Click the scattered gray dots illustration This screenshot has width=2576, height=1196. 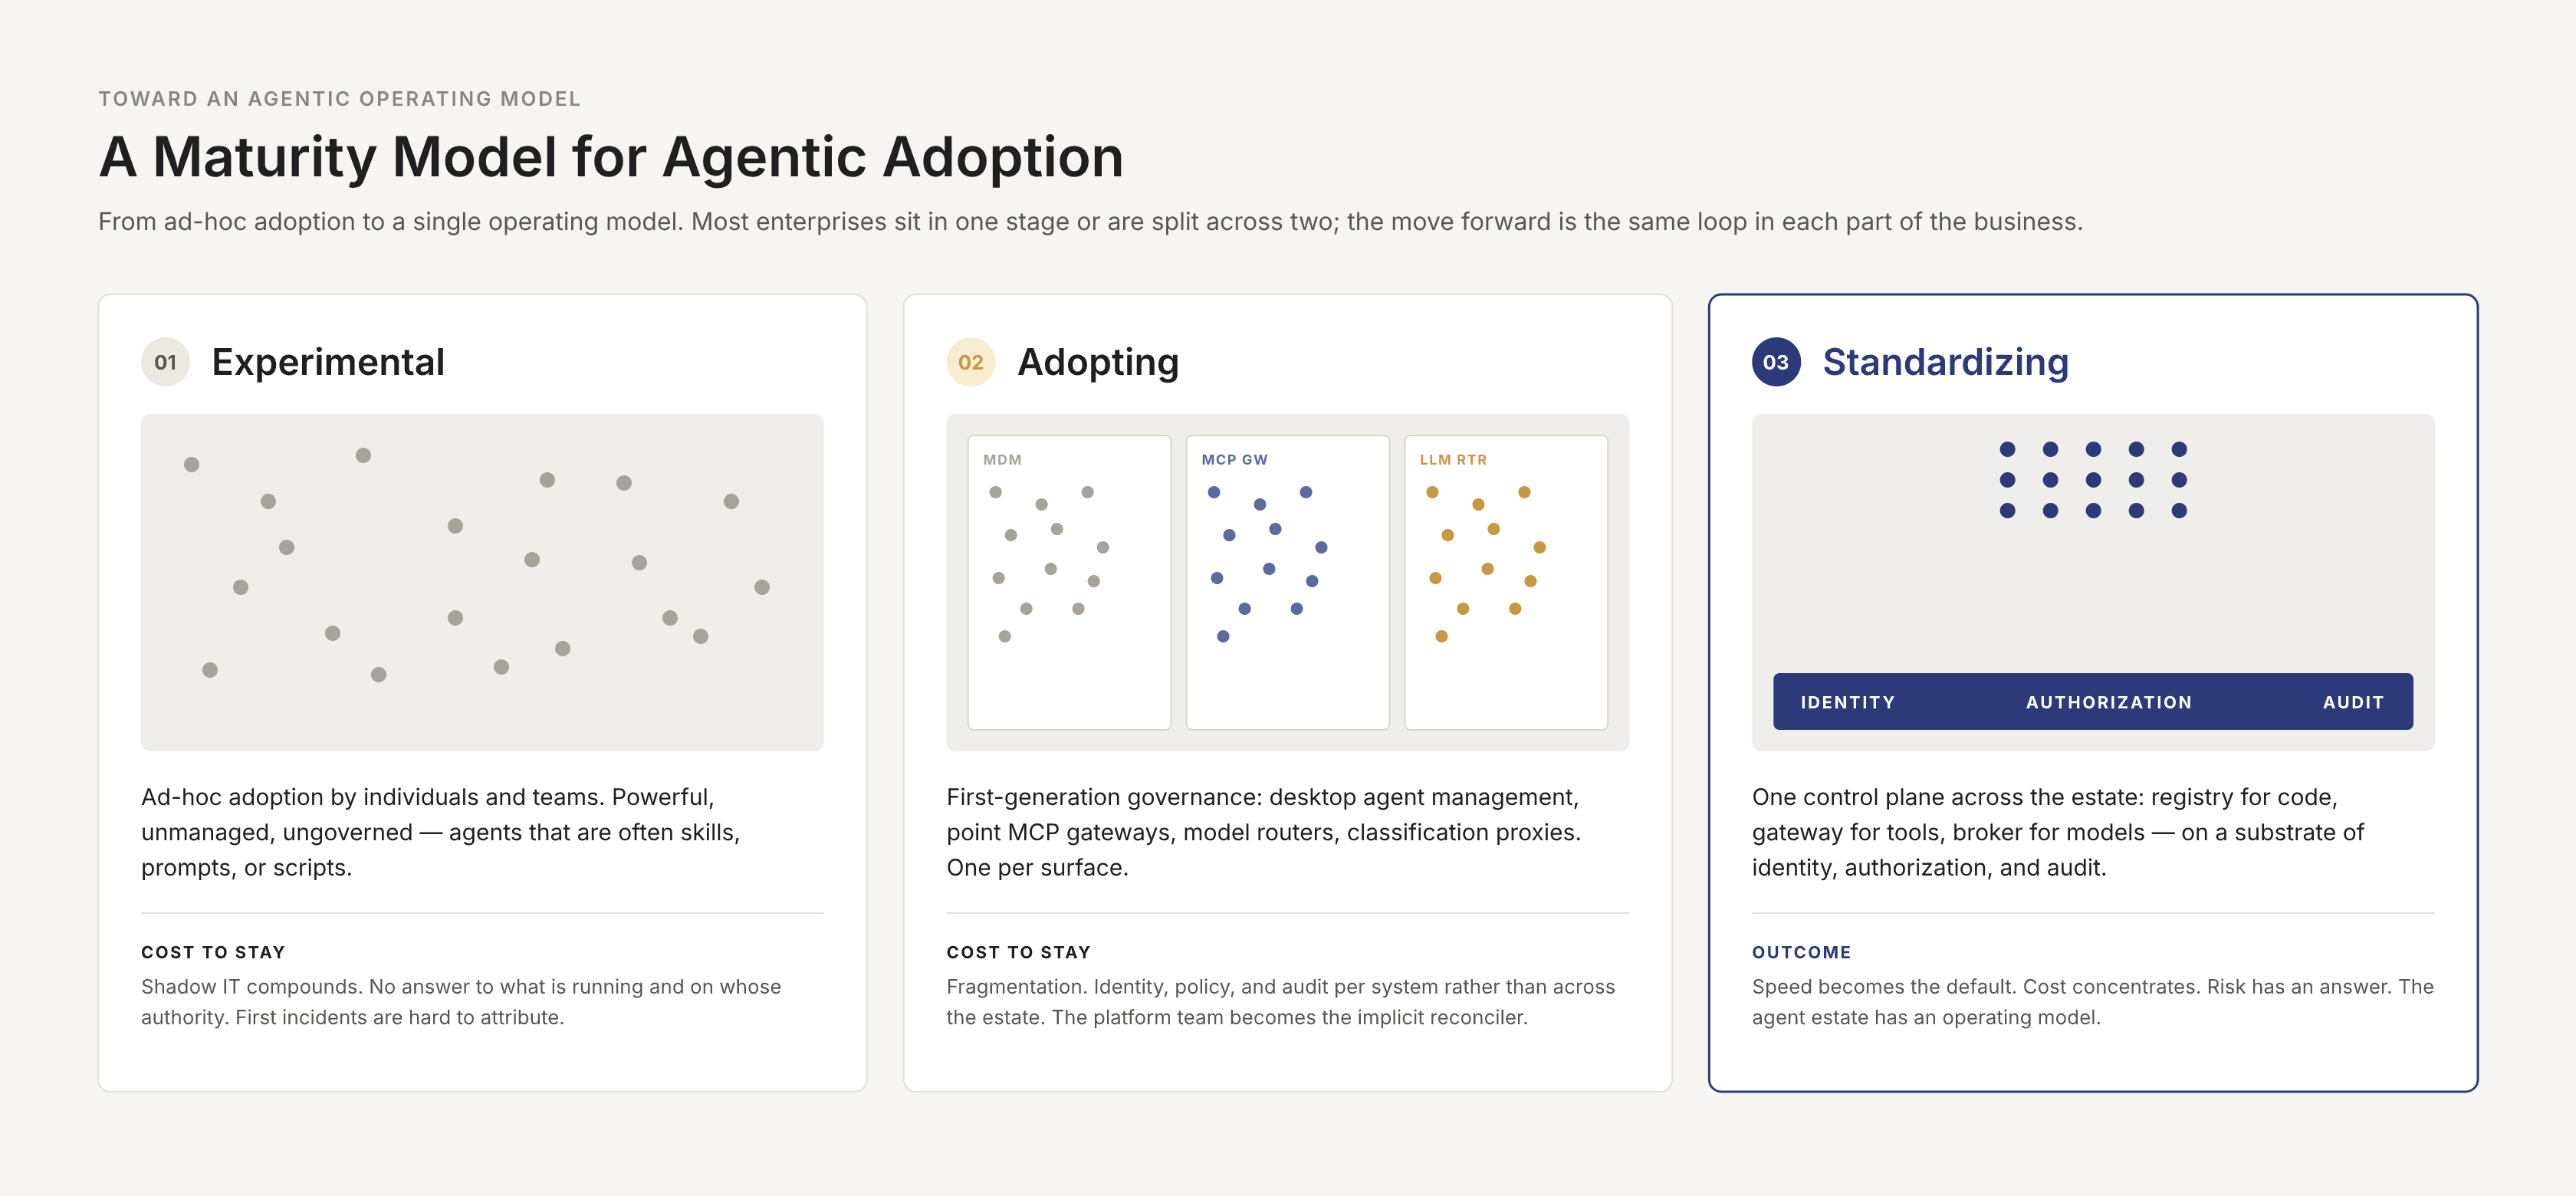(x=482, y=582)
